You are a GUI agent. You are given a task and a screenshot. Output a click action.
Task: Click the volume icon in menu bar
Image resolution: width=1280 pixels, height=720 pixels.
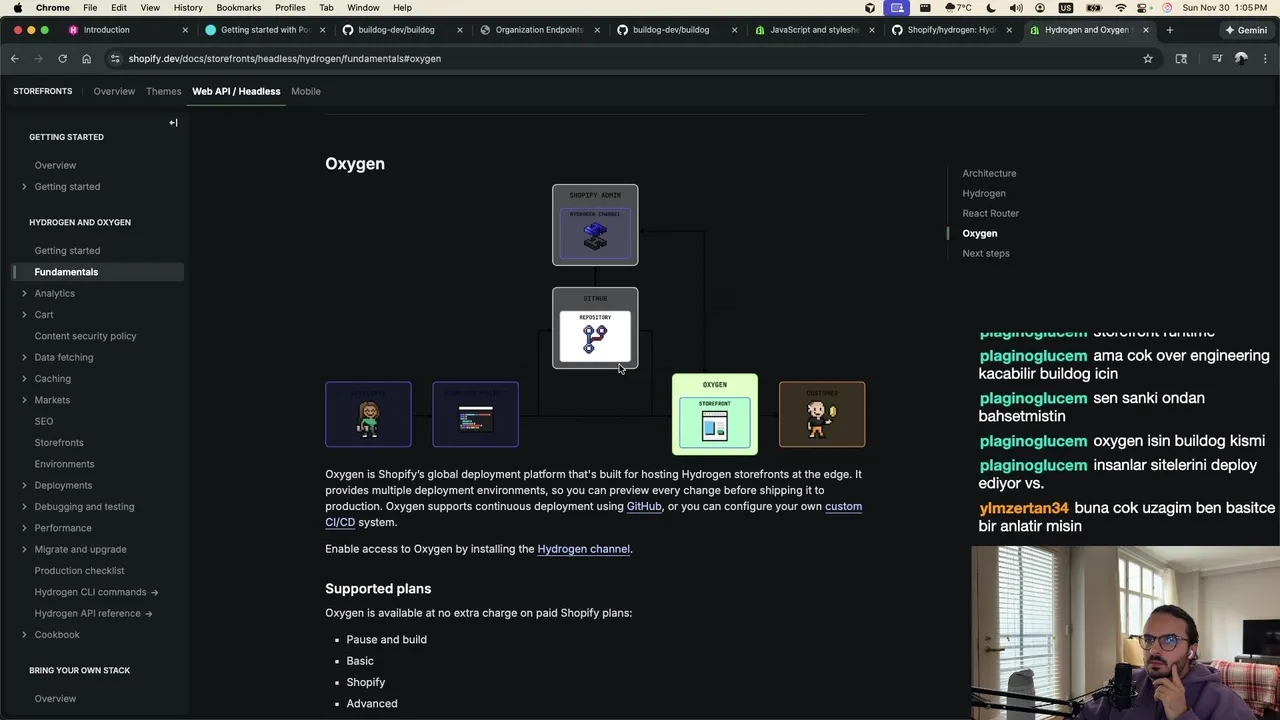click(1016, 8)
